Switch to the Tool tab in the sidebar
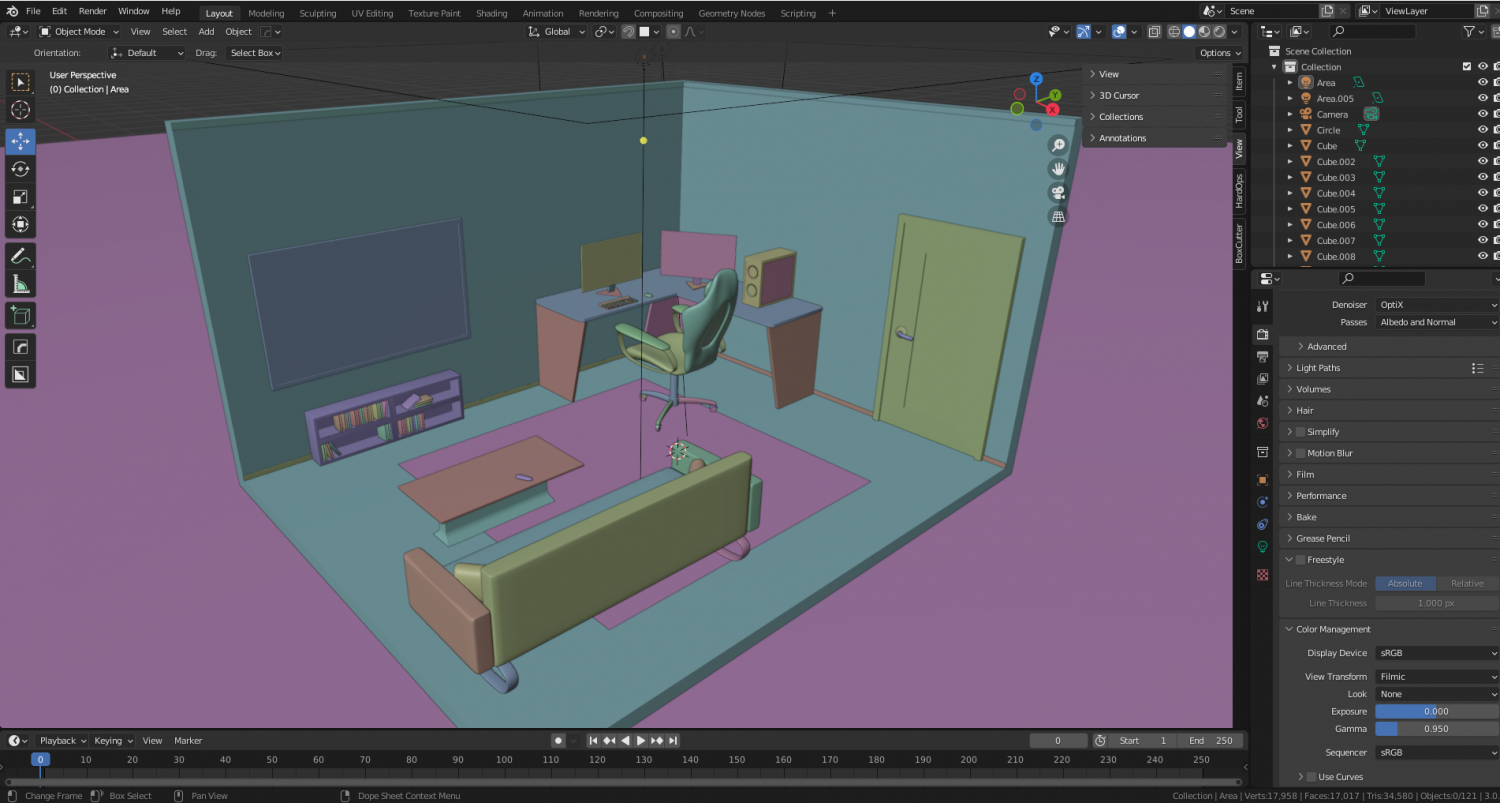 [1239, 115]
